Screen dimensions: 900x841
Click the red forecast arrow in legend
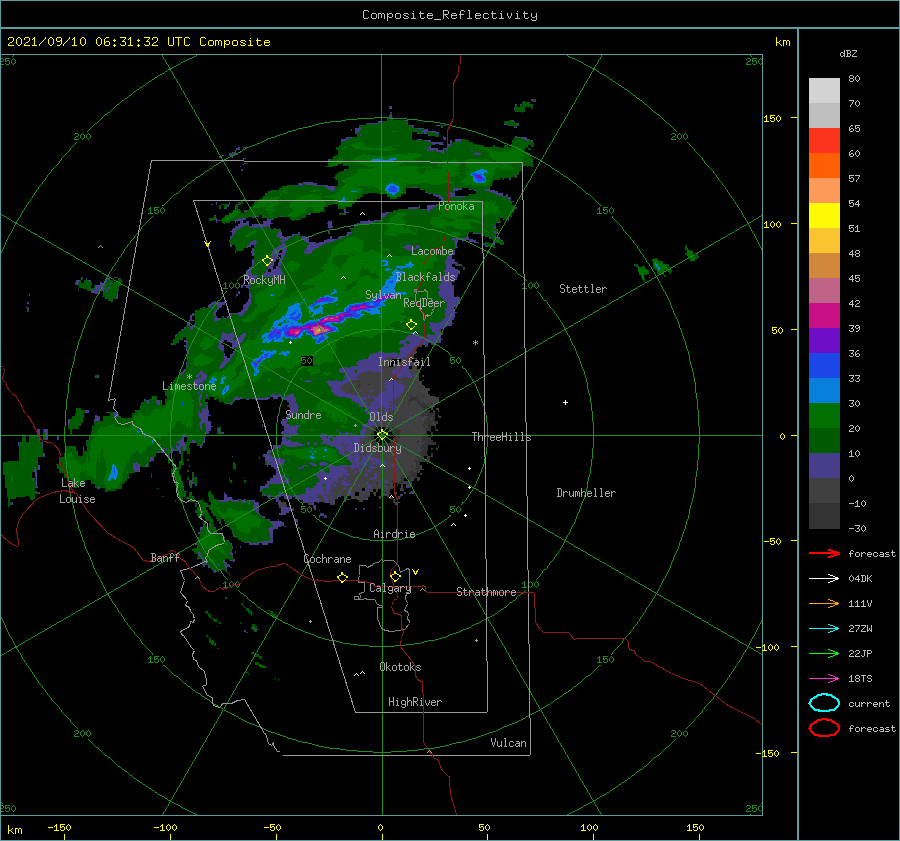coord(824,553)
